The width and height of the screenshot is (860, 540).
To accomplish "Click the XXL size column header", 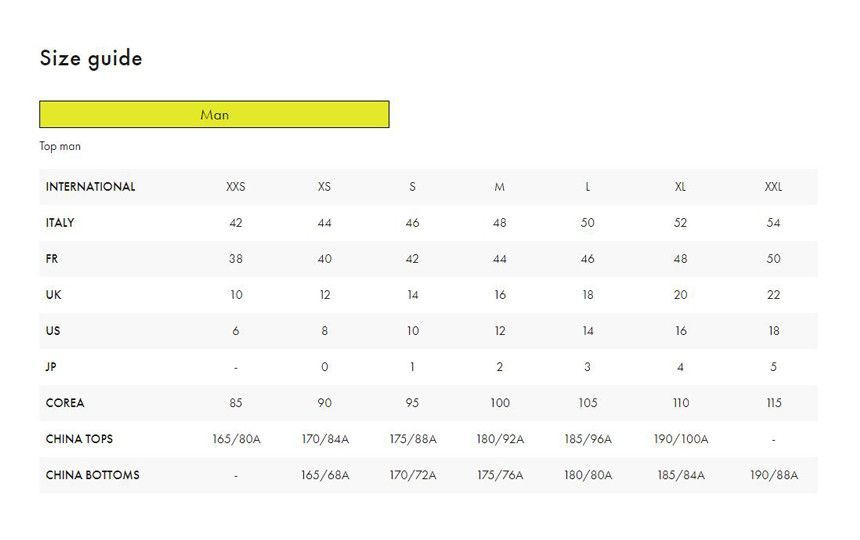I will tap(773, 187).
